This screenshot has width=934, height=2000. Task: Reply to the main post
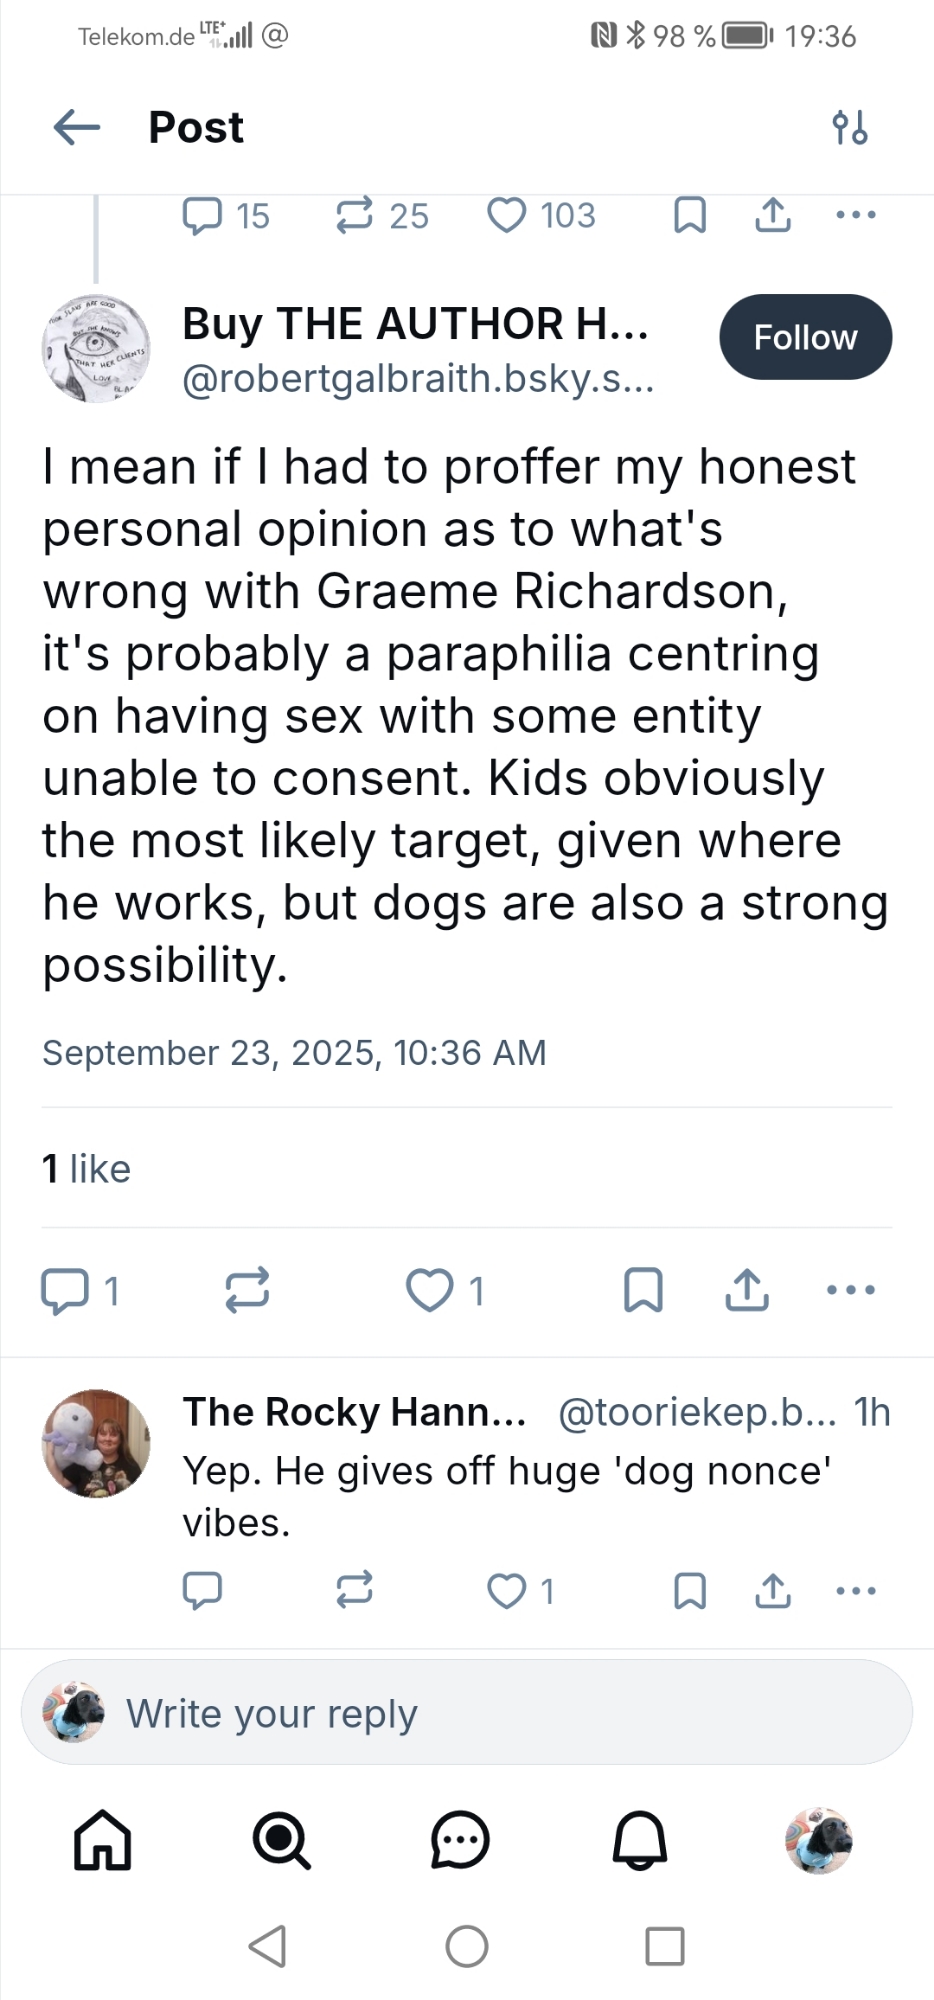click(x=65, y=1290)
